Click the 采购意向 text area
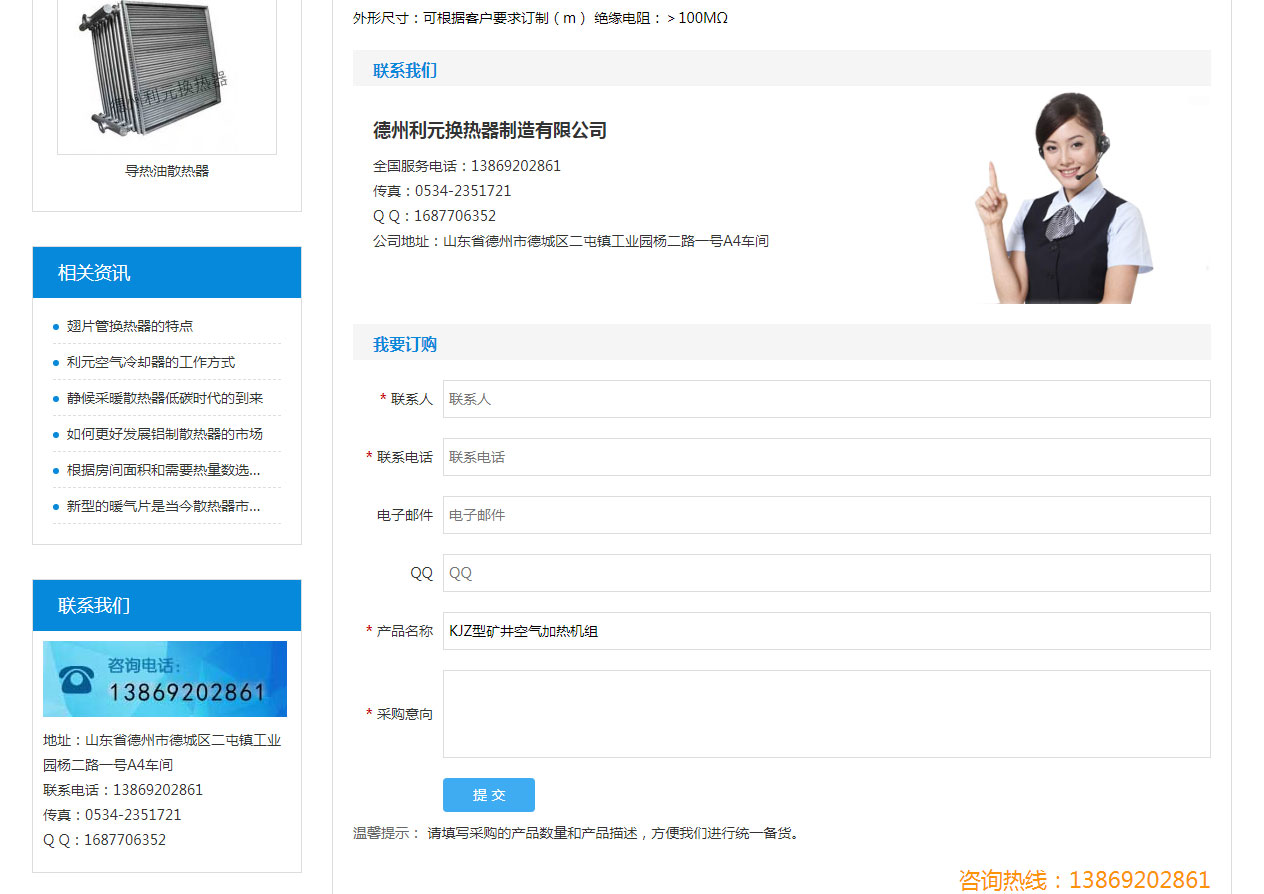Image resolution: width=1264 pixels, height=894 pixels. click(826, 714)
